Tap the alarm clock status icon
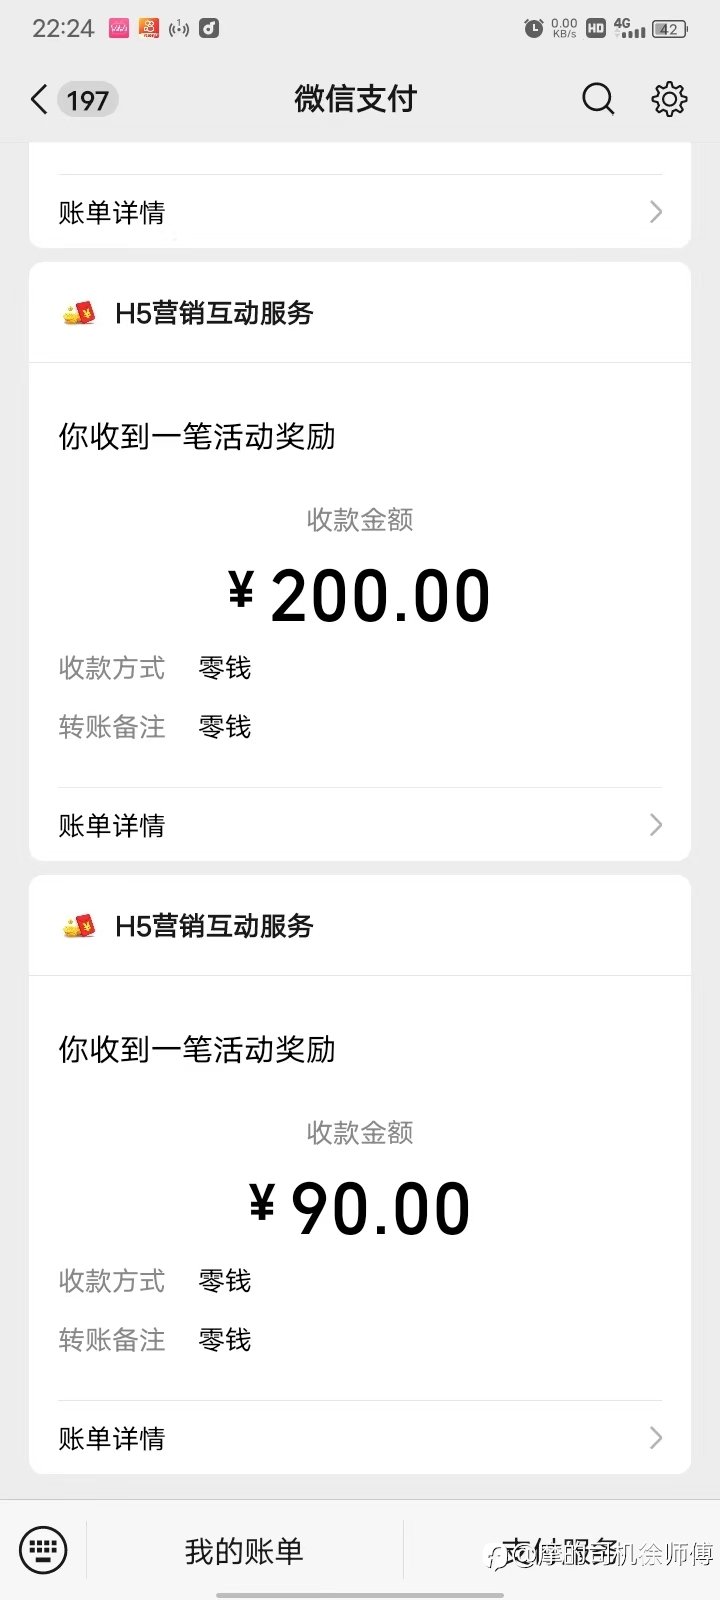720x1600 pixels. pos(534,28)
